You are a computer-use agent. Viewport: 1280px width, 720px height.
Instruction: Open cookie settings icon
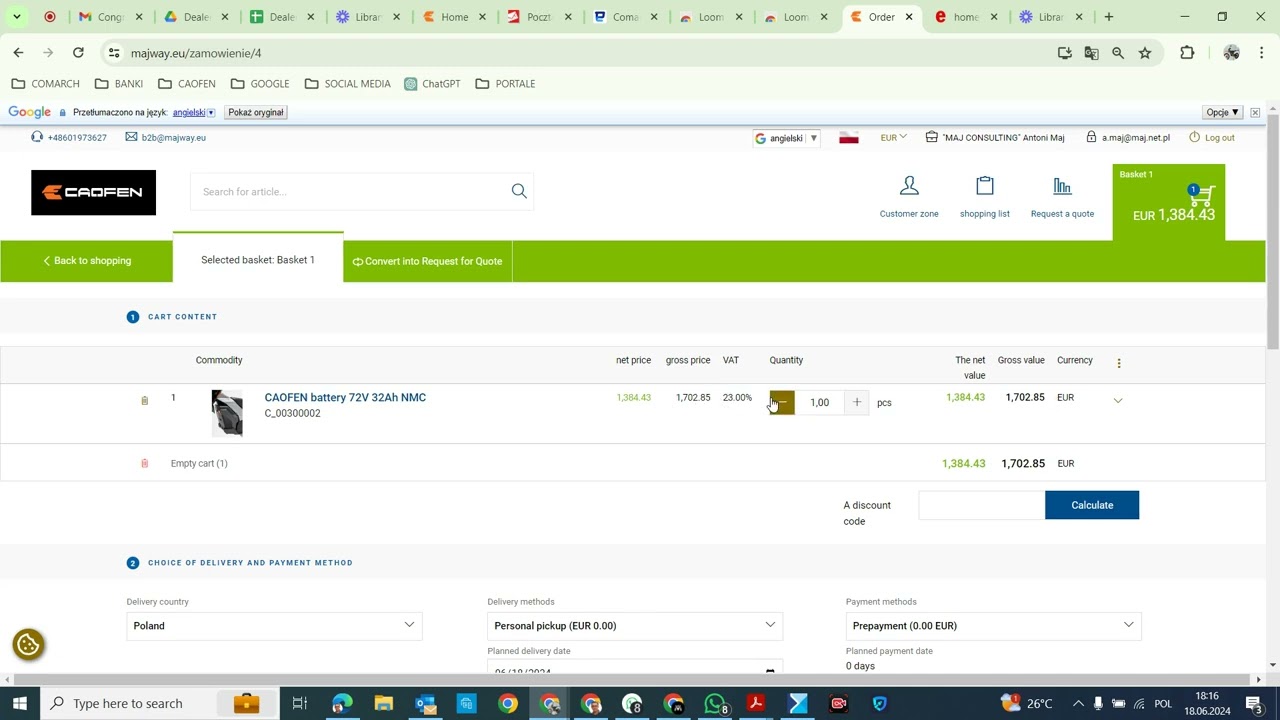tap(28, 645)
